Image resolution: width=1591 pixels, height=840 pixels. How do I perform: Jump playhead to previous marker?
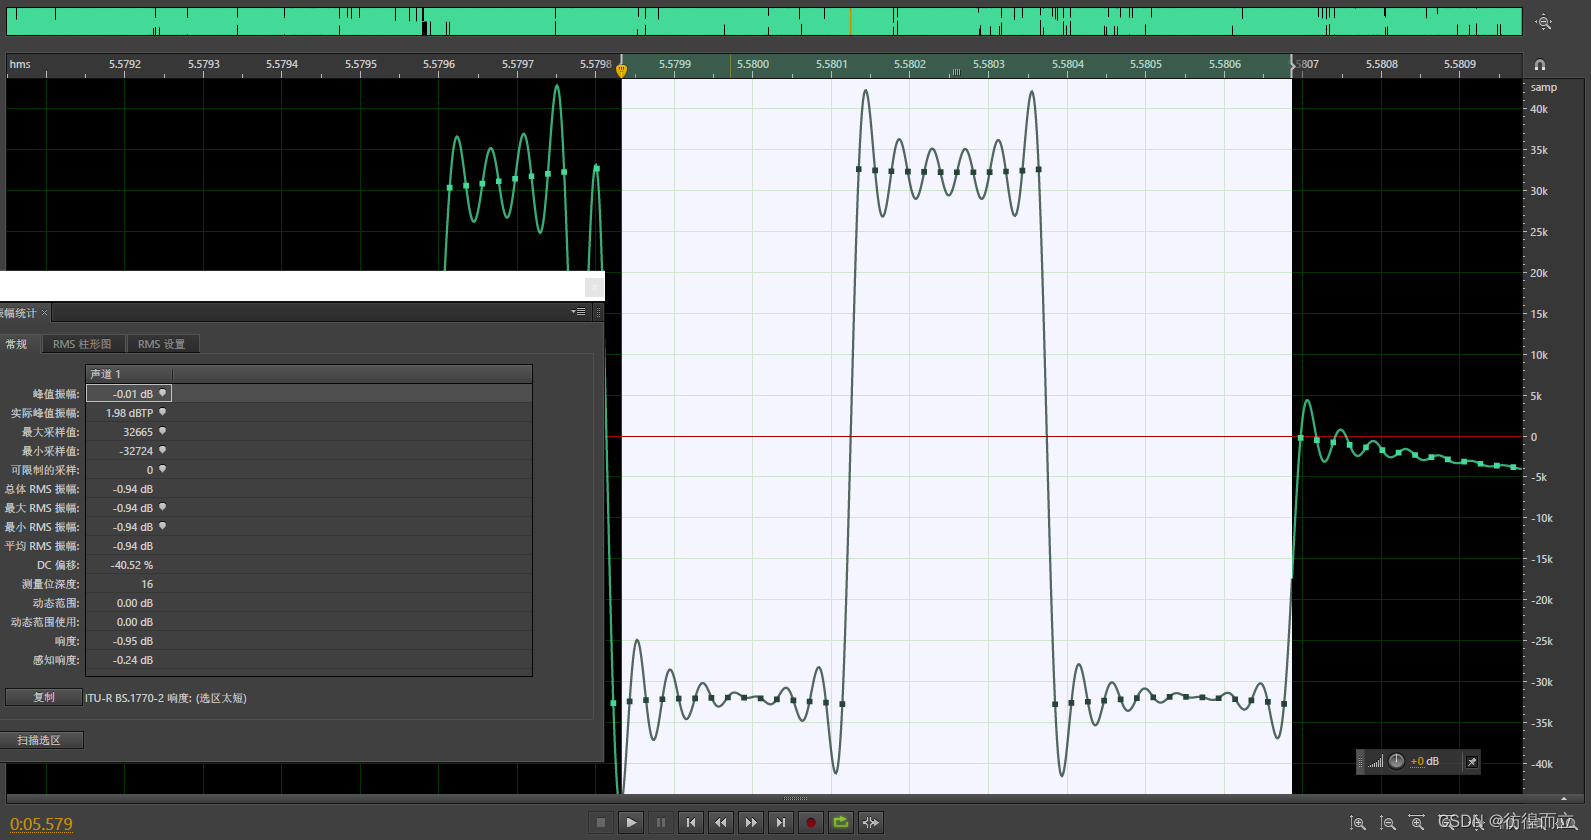coord(691,822)
